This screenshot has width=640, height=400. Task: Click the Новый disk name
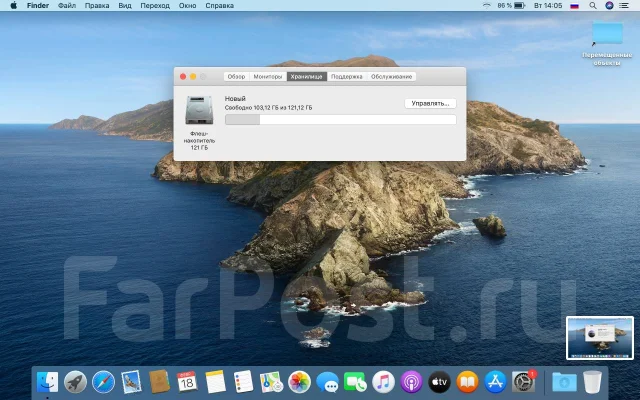(x=235, y=99)
